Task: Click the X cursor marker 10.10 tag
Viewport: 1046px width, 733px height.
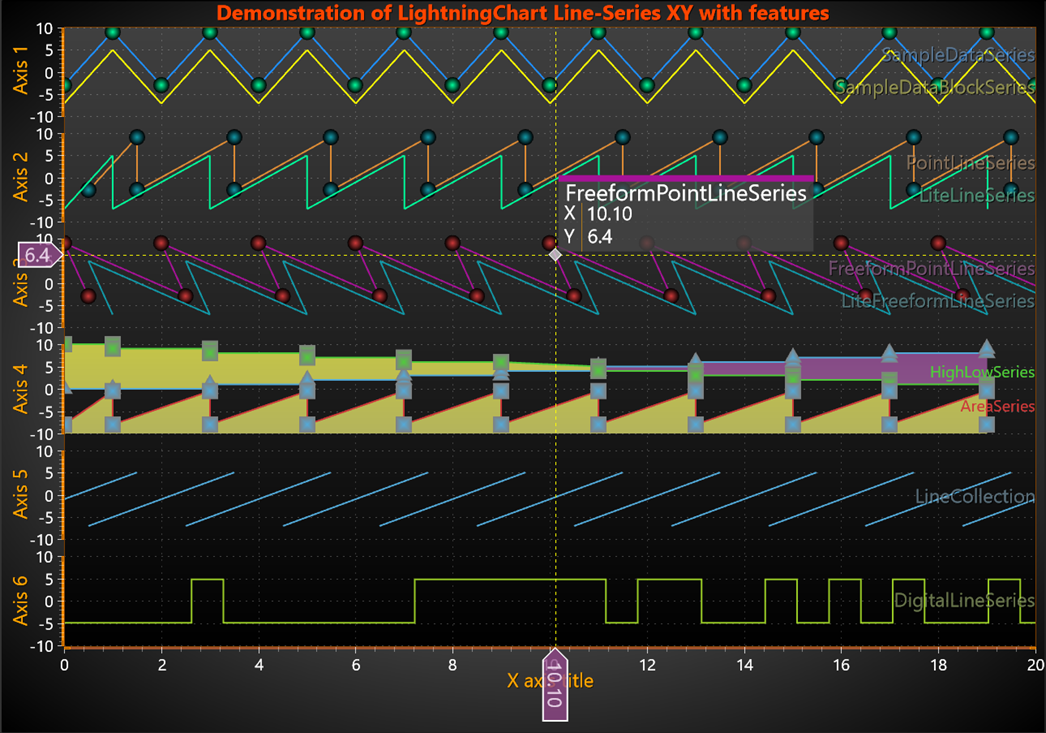Action: point(554,686)
